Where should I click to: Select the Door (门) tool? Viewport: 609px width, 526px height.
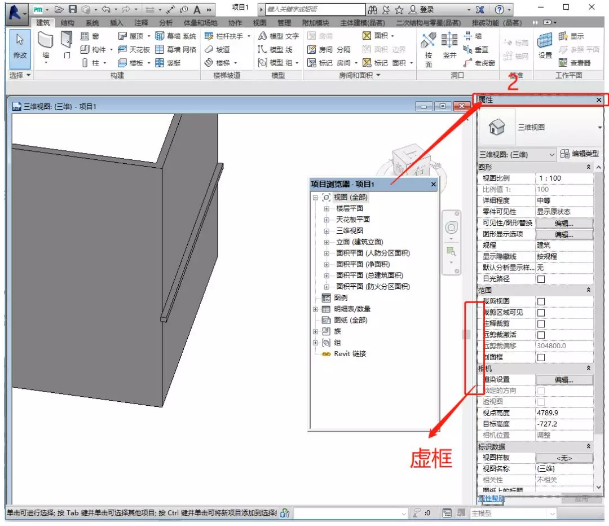tap(67, 46)
